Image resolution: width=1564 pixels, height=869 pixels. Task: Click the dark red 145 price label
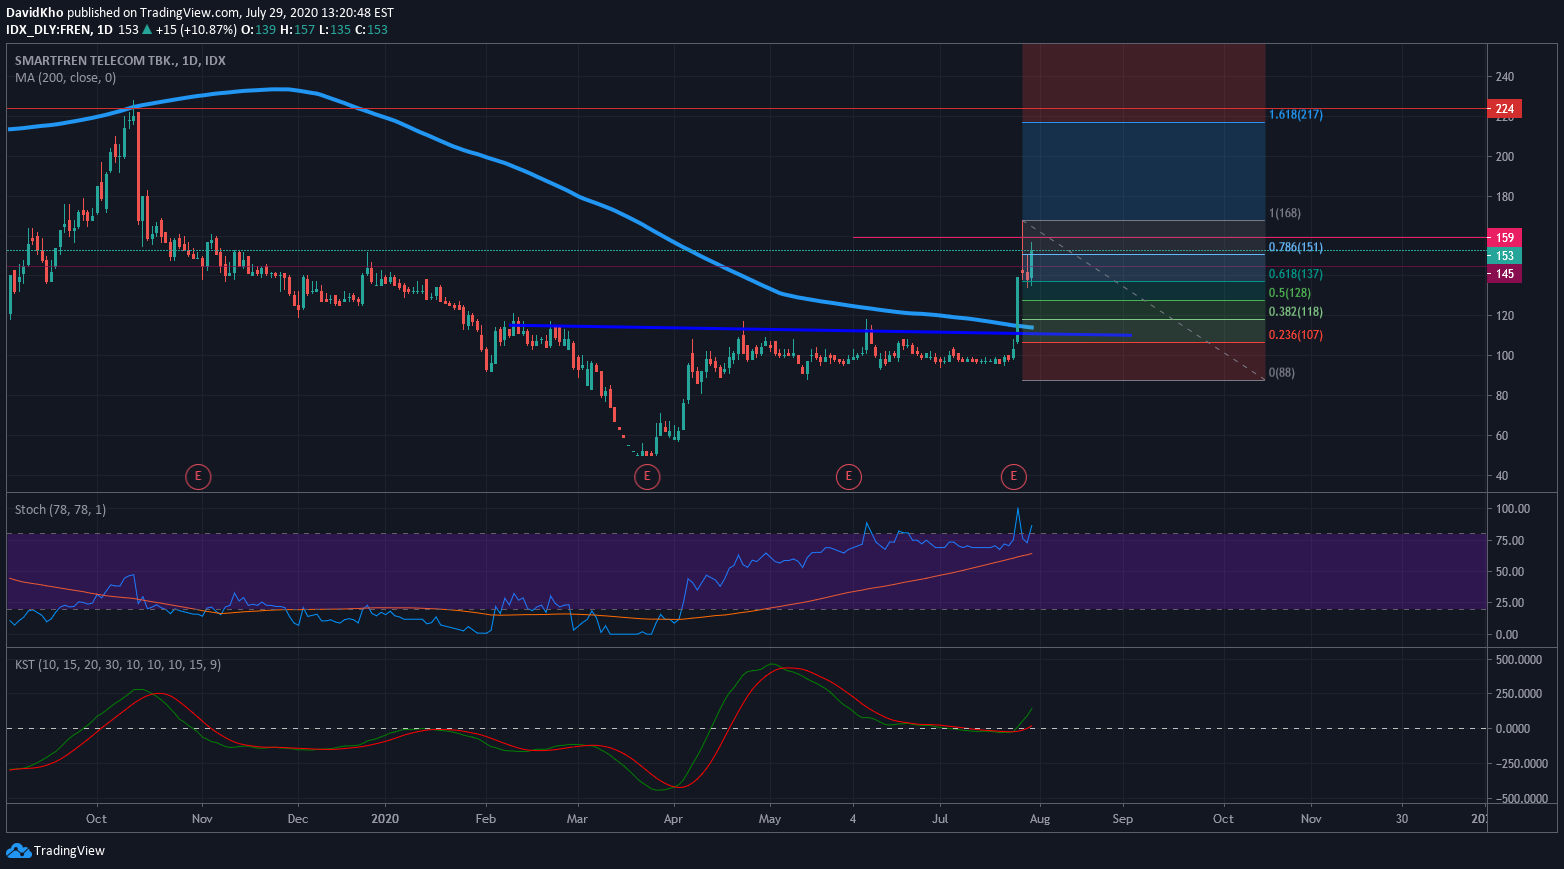pos(1505,274)
